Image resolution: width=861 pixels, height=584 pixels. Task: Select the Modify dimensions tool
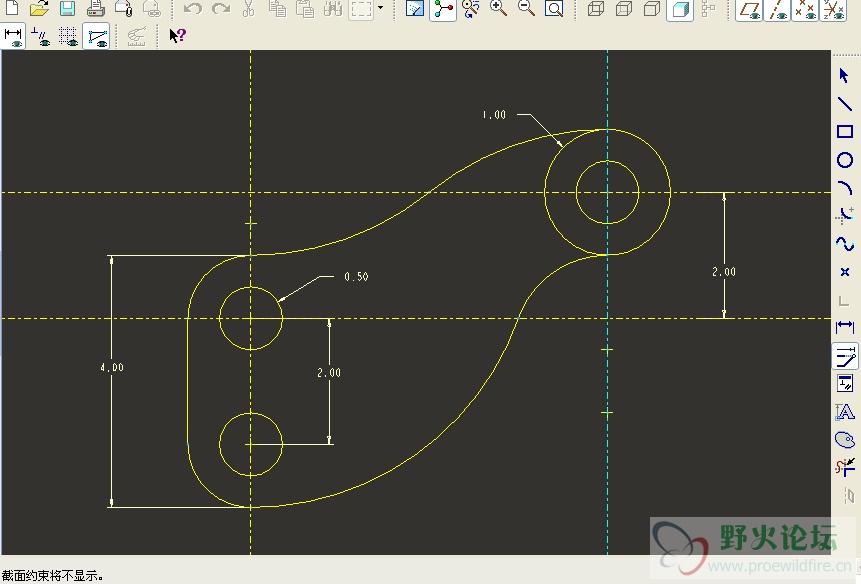click(845, 356)
